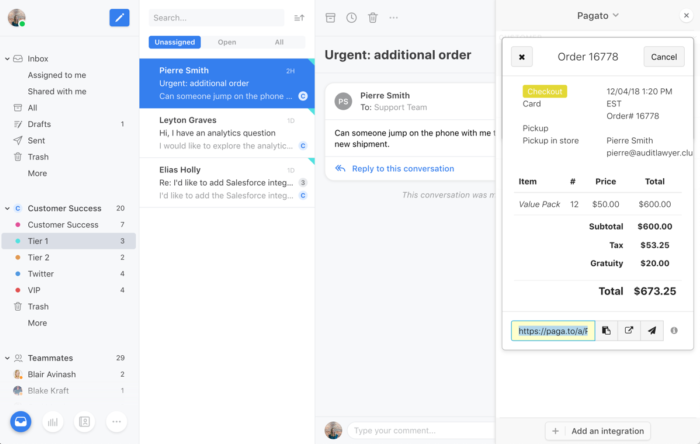Click the blue inbox button in bottom bar
This screenshot has width=700, height=444.
coord(21,422)
